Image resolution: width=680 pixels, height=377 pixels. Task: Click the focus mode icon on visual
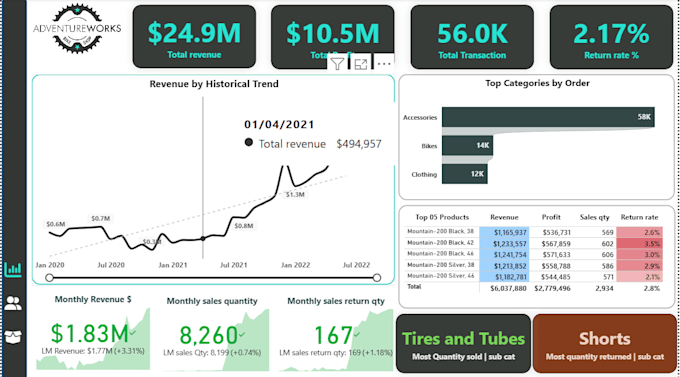pos(361,64)
